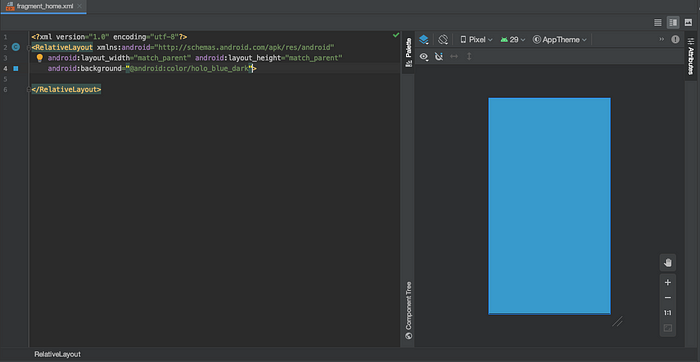
Task: Switch to Design-only view mode
Action: [x=688, y=22]
